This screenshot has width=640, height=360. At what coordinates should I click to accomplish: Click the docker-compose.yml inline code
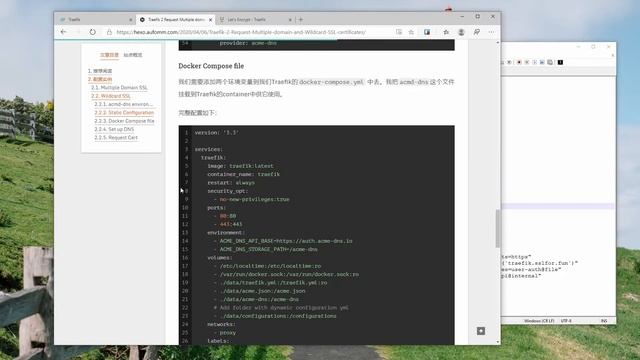(331, 82)
